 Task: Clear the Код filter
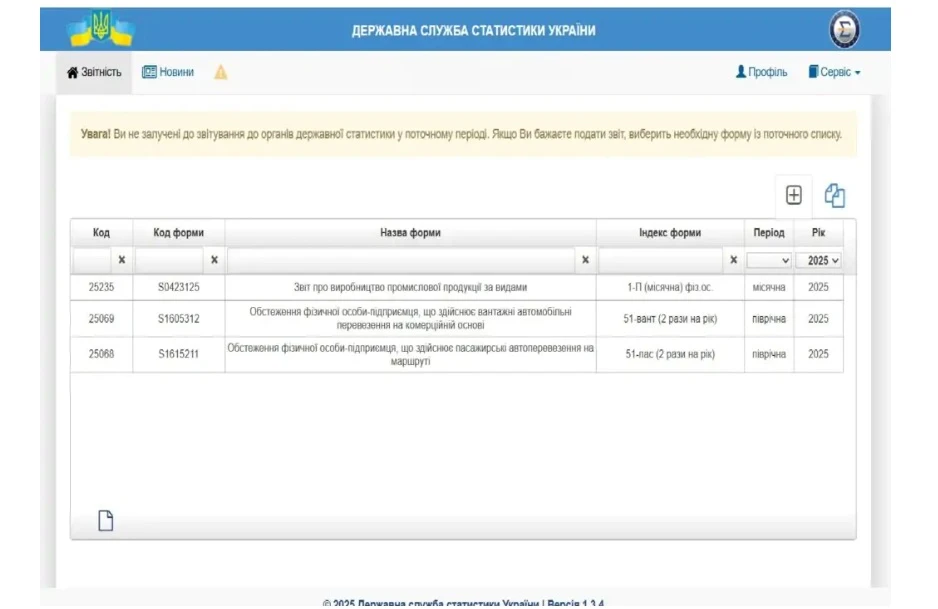122,260
